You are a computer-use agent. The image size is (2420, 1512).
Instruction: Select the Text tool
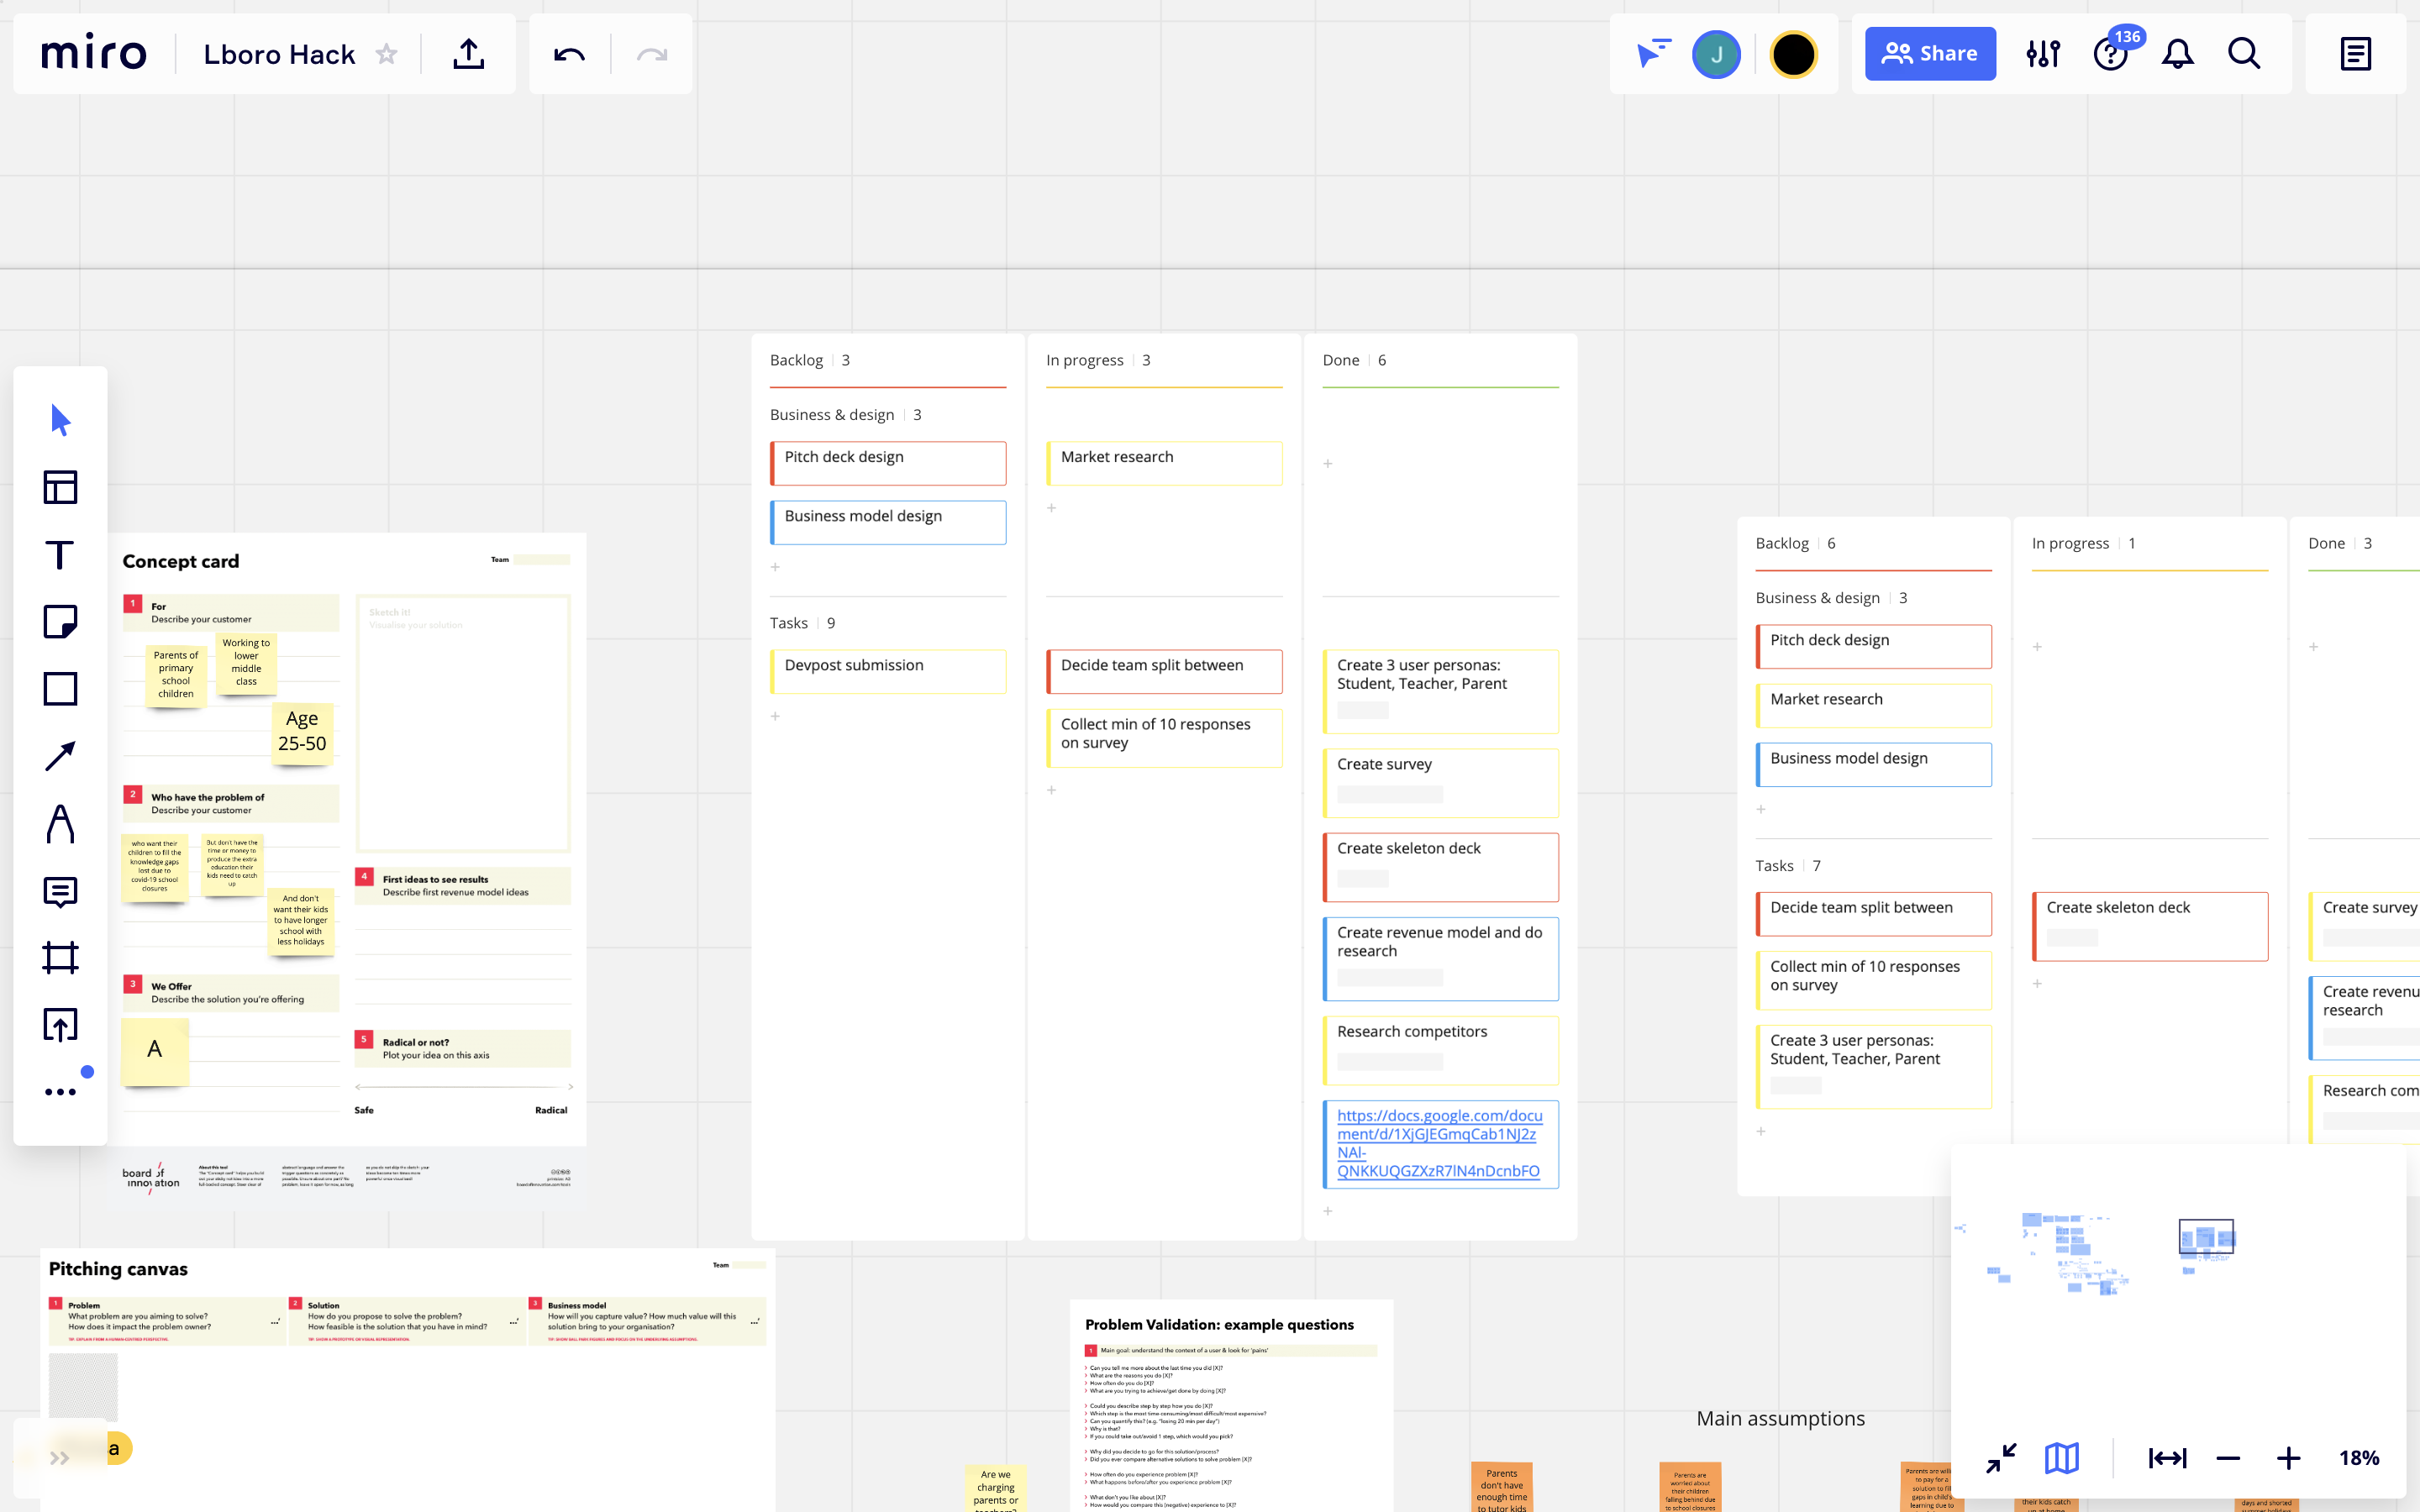coord(60,555)
